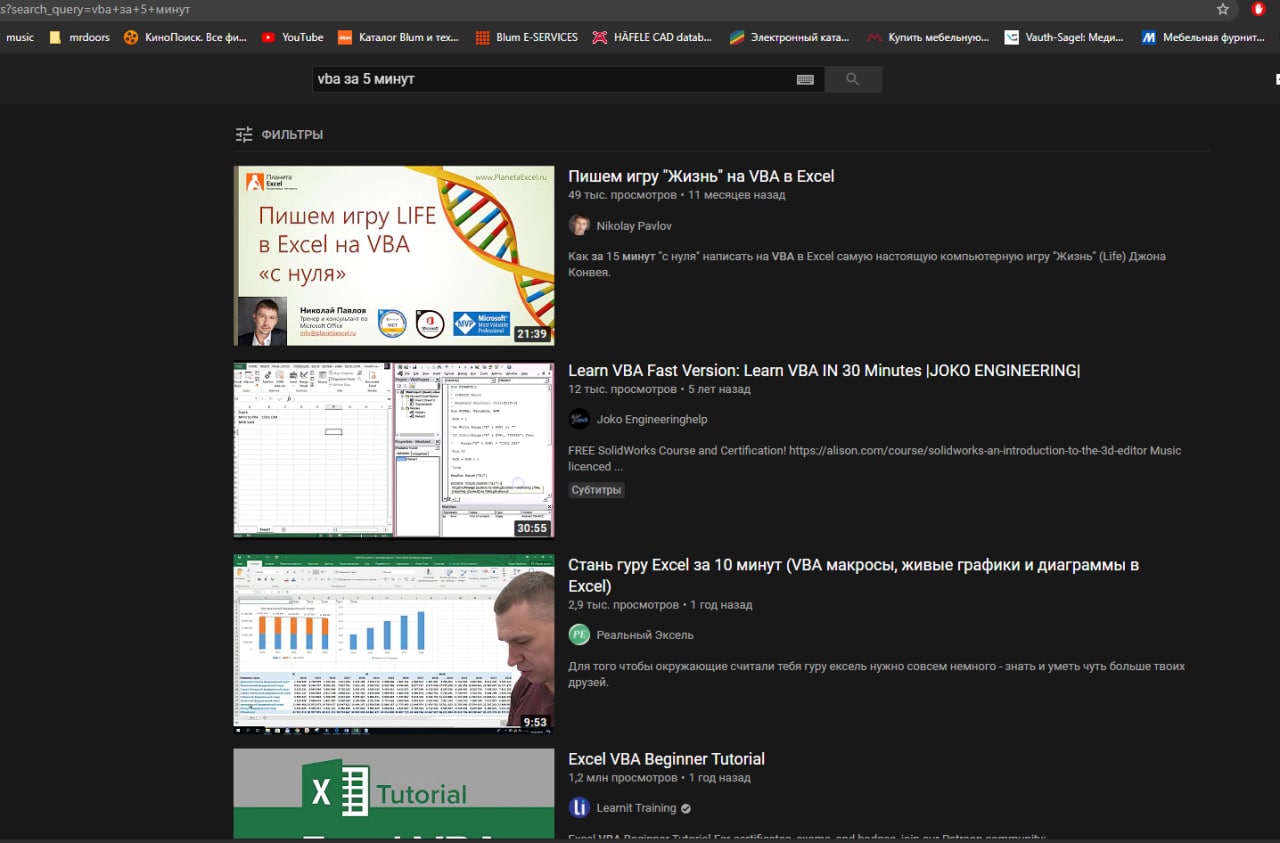Open the HÄFELE CAD database bookmark
Image resolution: width=1280 pixels, height=843 pixels.
pos(652,37)
